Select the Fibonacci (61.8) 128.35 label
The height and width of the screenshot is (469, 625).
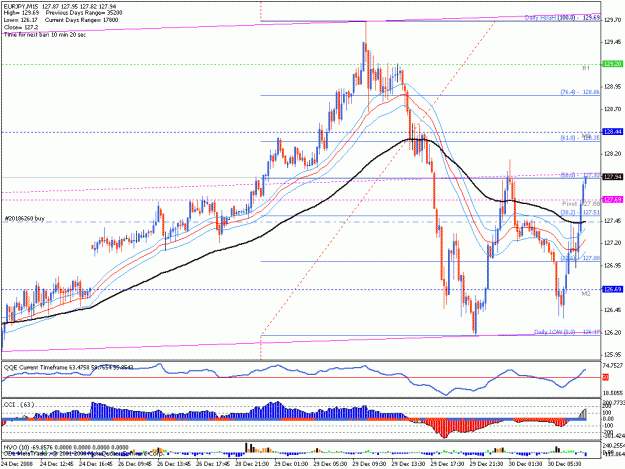coord(580,137)
